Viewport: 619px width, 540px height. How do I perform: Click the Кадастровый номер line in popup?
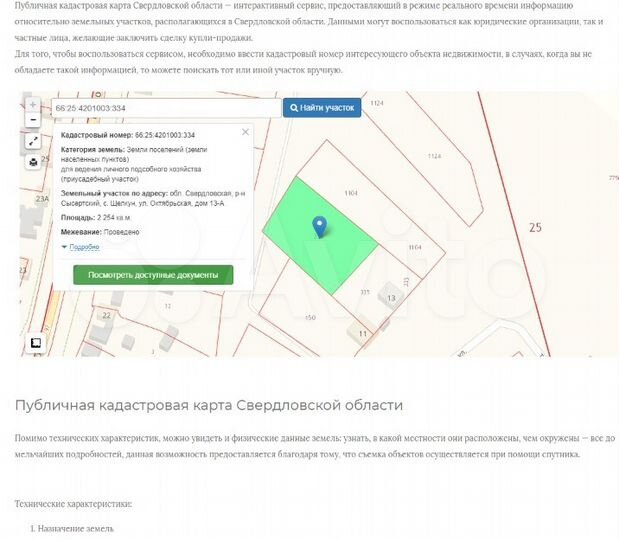[128, 135]
